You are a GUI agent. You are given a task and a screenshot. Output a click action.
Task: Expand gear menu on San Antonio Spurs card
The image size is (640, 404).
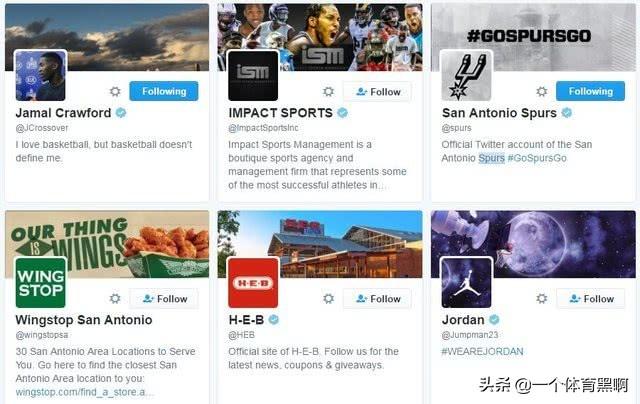click(x=542, y=91)
